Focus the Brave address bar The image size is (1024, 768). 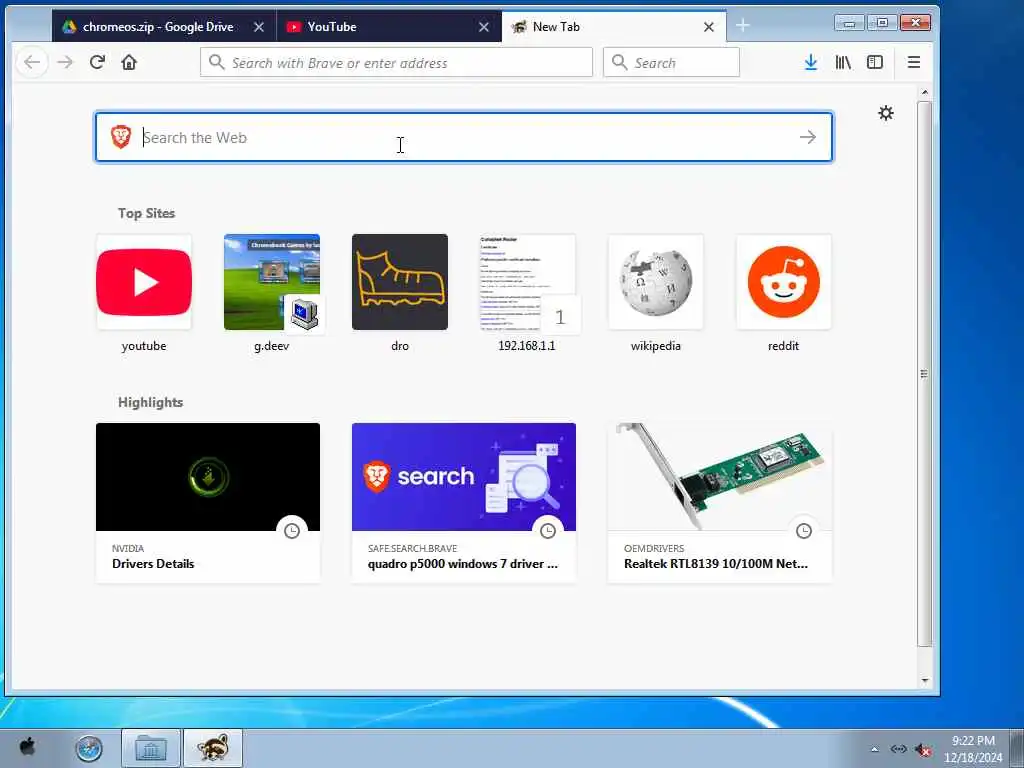click(x=396, y=63)
